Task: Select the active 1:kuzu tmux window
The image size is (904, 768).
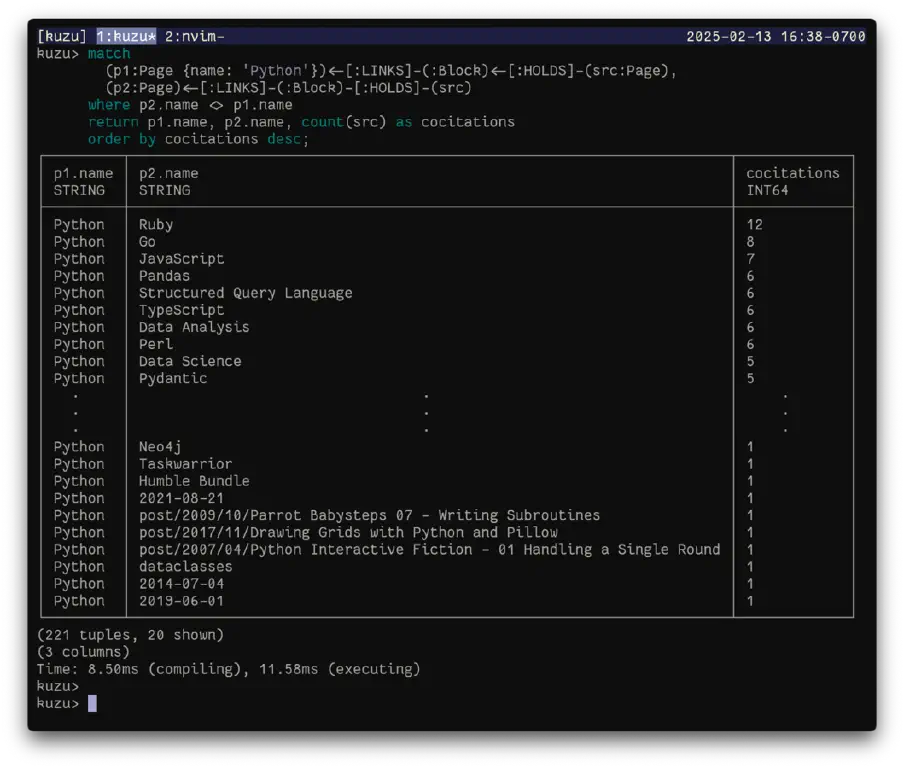Action: [126, 36]
